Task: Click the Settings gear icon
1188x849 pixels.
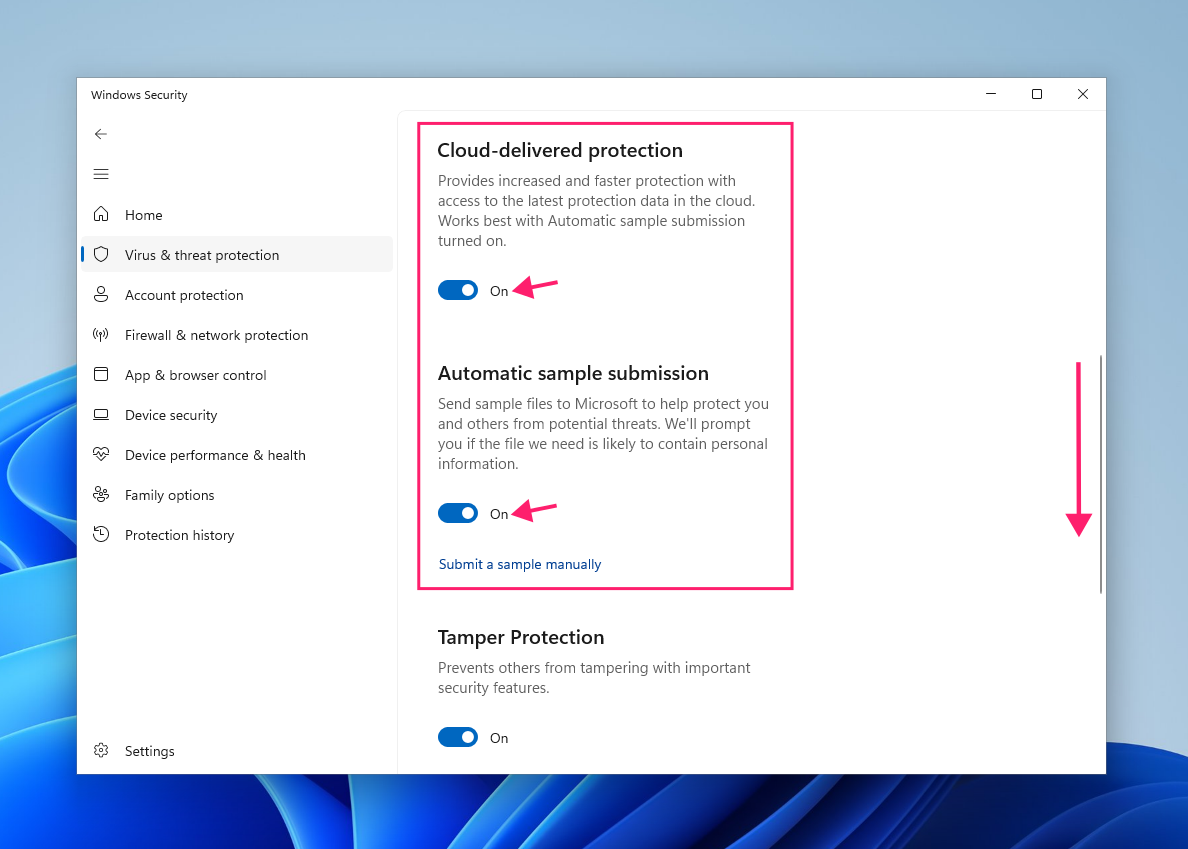Action: click(x=101, y=751)
